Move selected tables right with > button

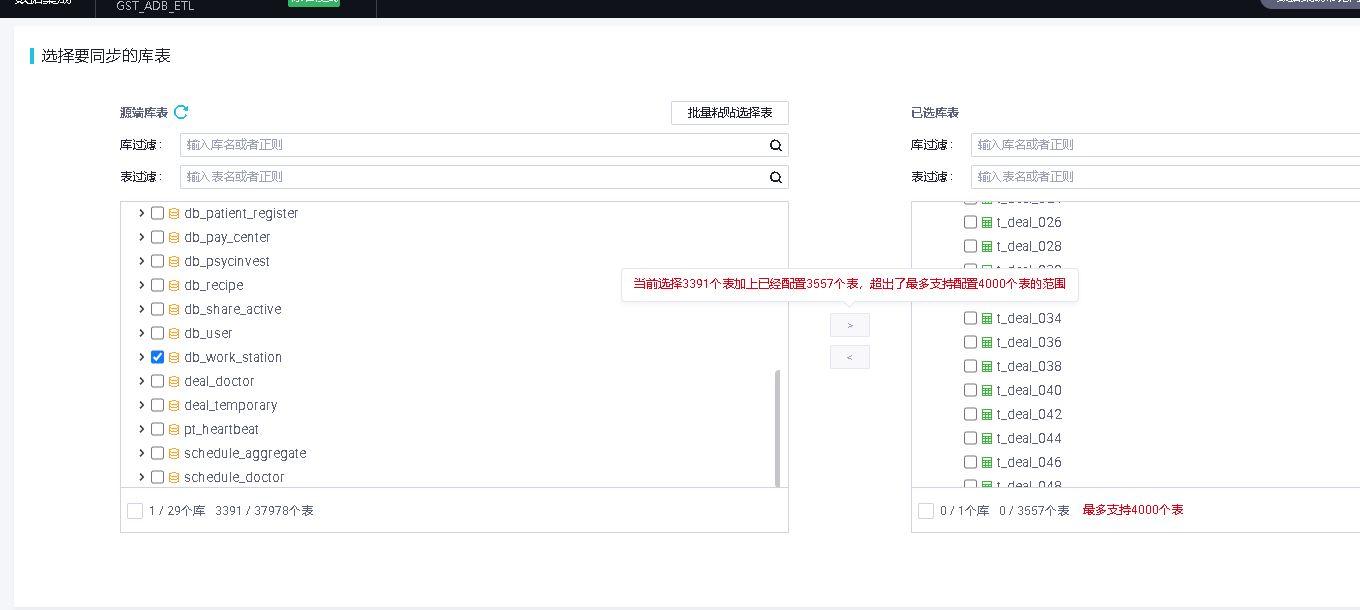coord(850,325)
